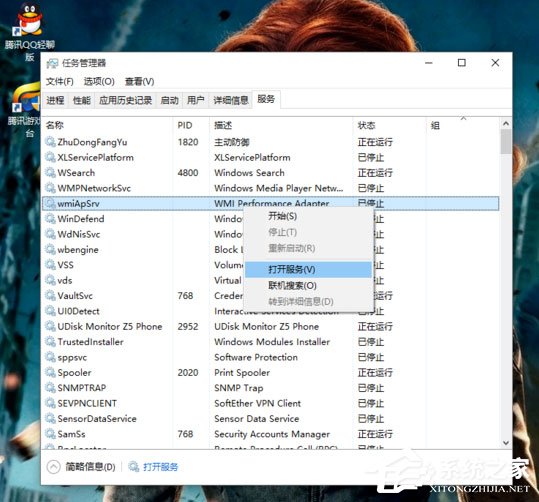This screenshot has height=502, width=539.
Task: Switch to the 用户 tab
Action: tap(196, 100)
